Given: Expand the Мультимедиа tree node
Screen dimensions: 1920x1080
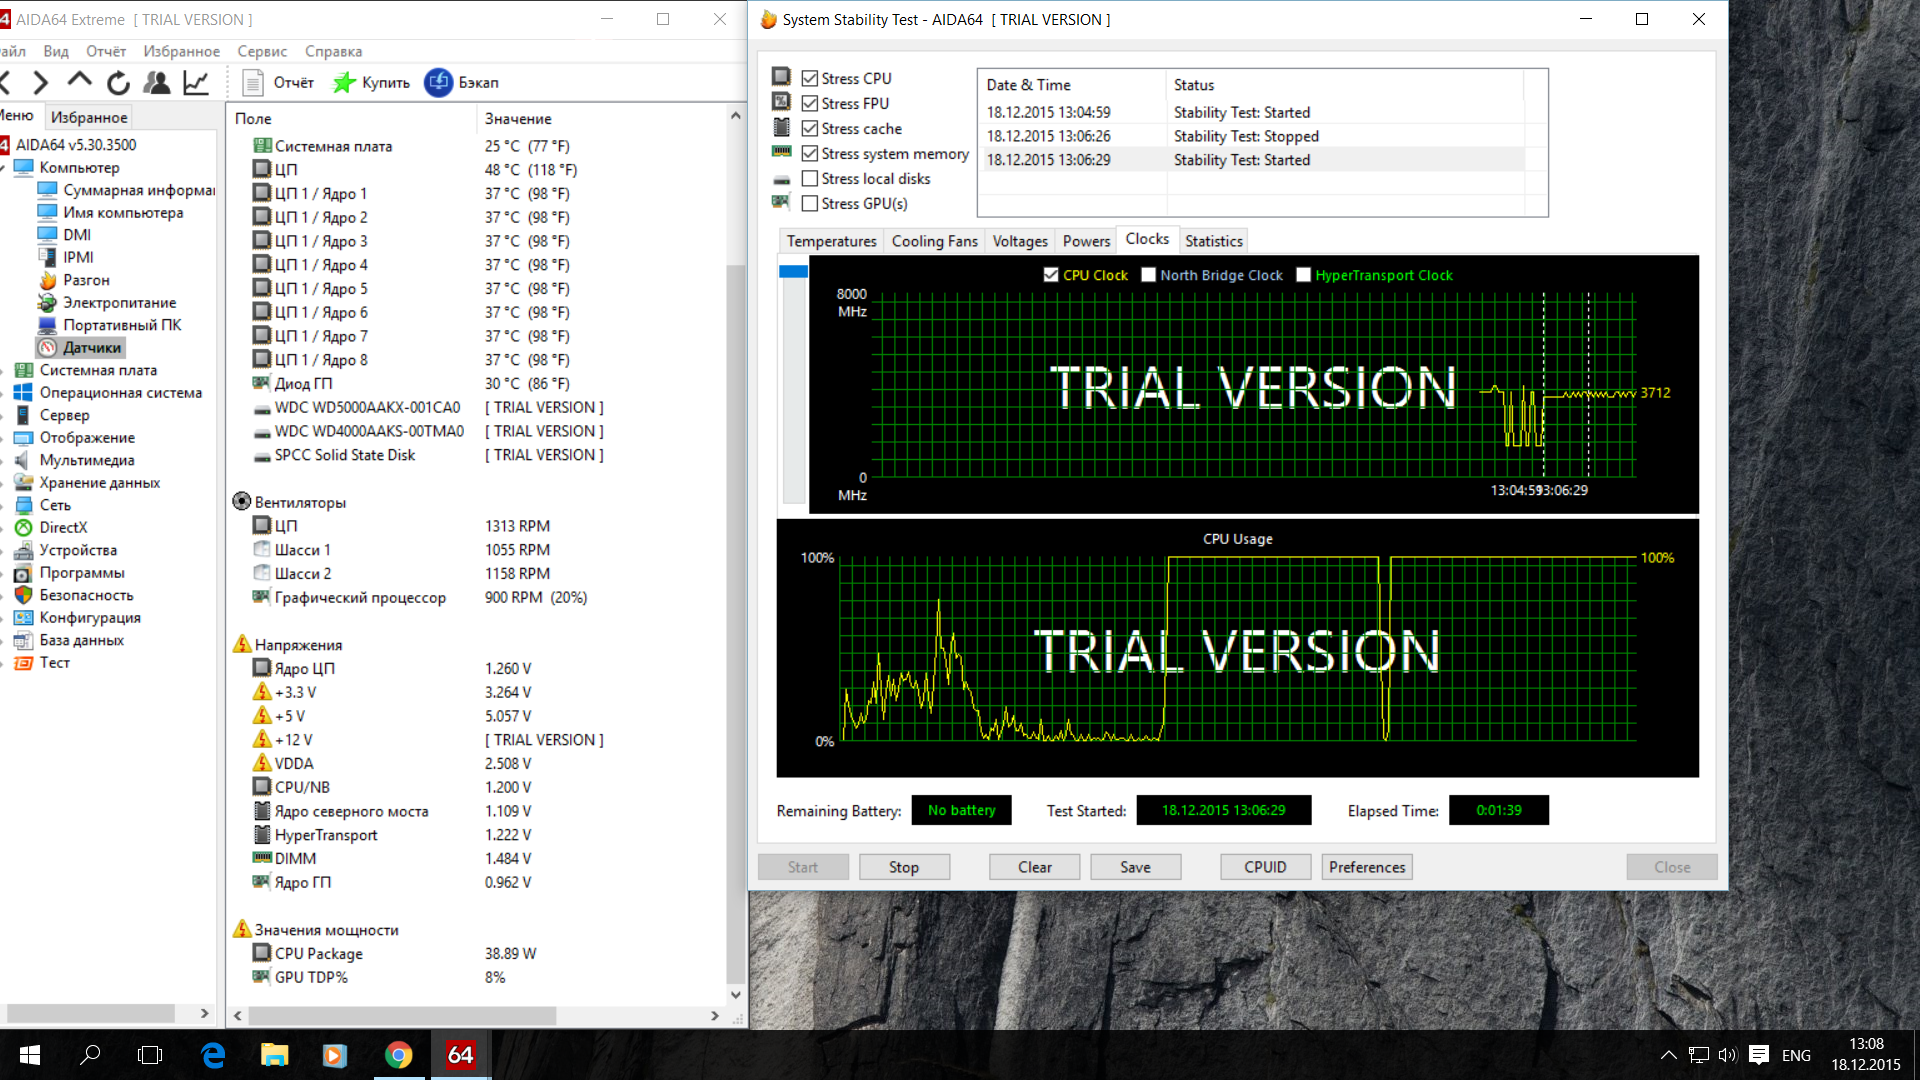Looking at the screenshot, I should click(x=3, y=461).
